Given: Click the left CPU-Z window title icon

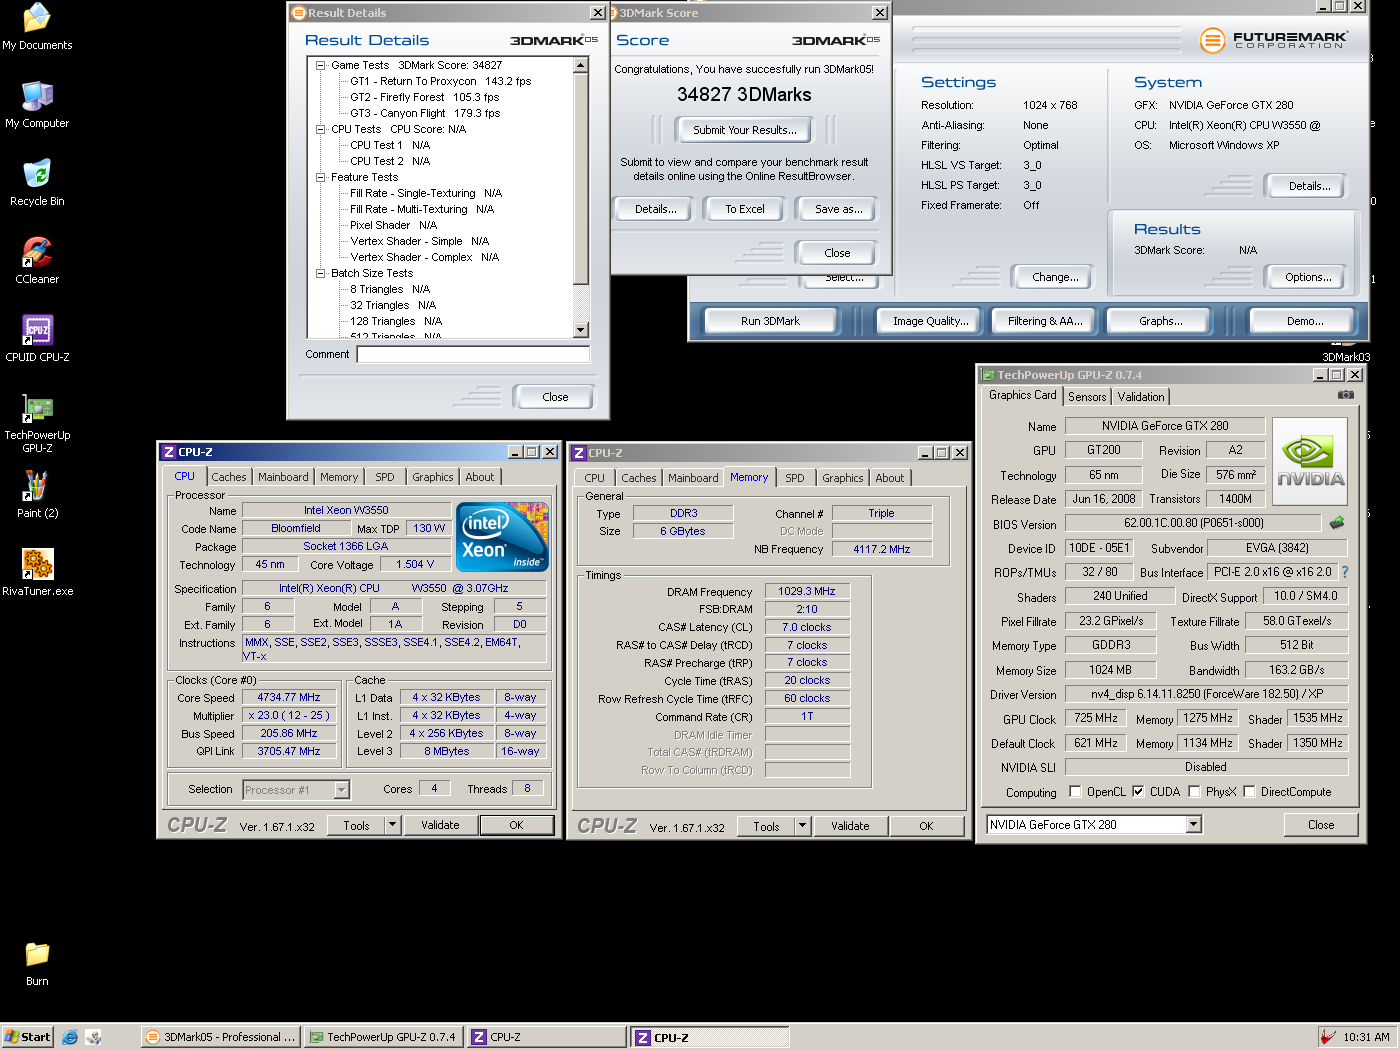Looking at the screenshot, I should pyautogui.click(x=169, y=452).
